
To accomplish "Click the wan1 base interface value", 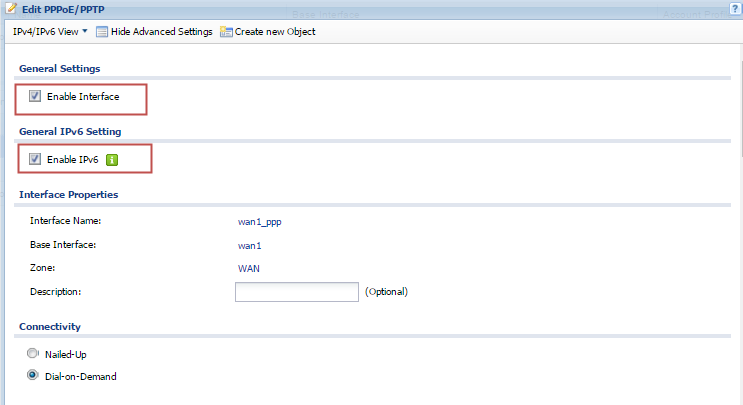I will [x=248, y=245].
